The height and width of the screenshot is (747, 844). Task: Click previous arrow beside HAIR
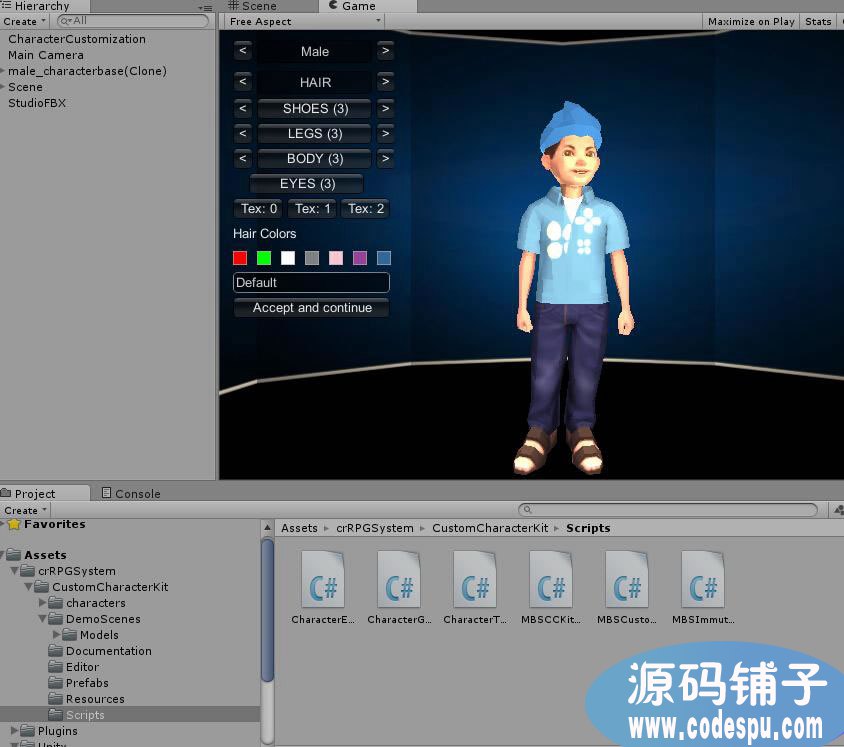tap(243, 82)
